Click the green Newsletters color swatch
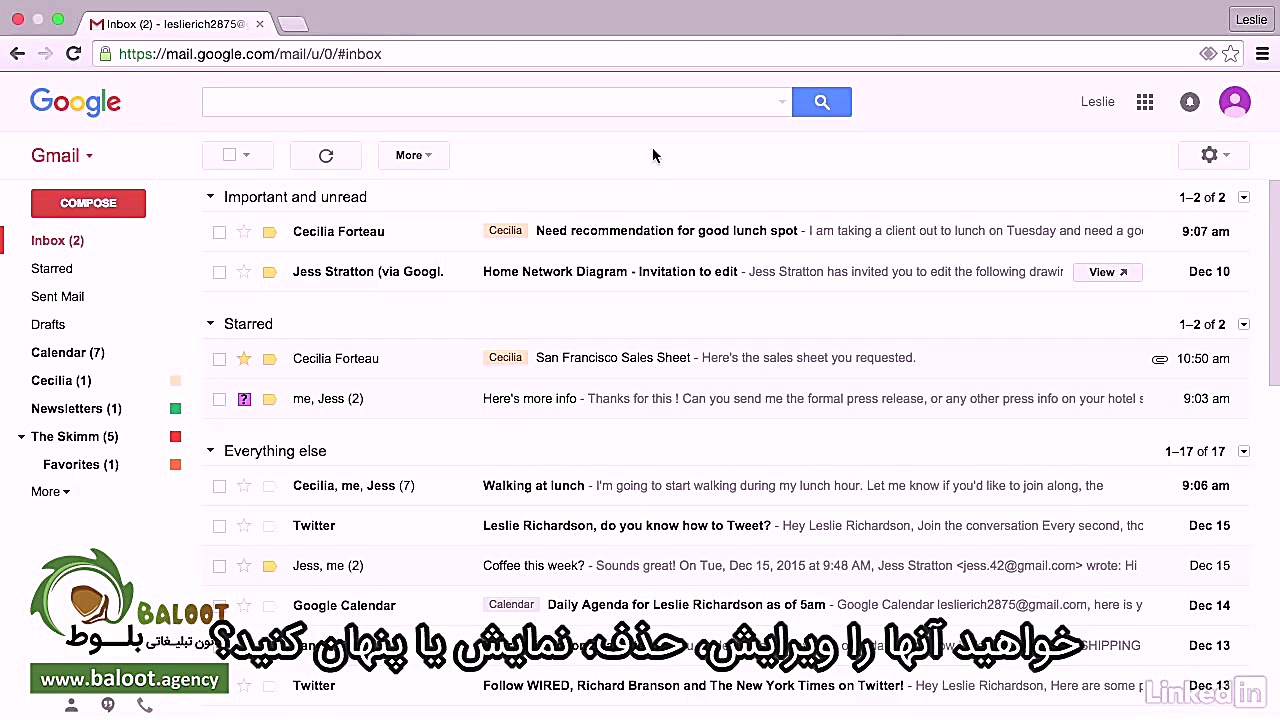Viewport: 1280px width, 720px height. (175, 409)
